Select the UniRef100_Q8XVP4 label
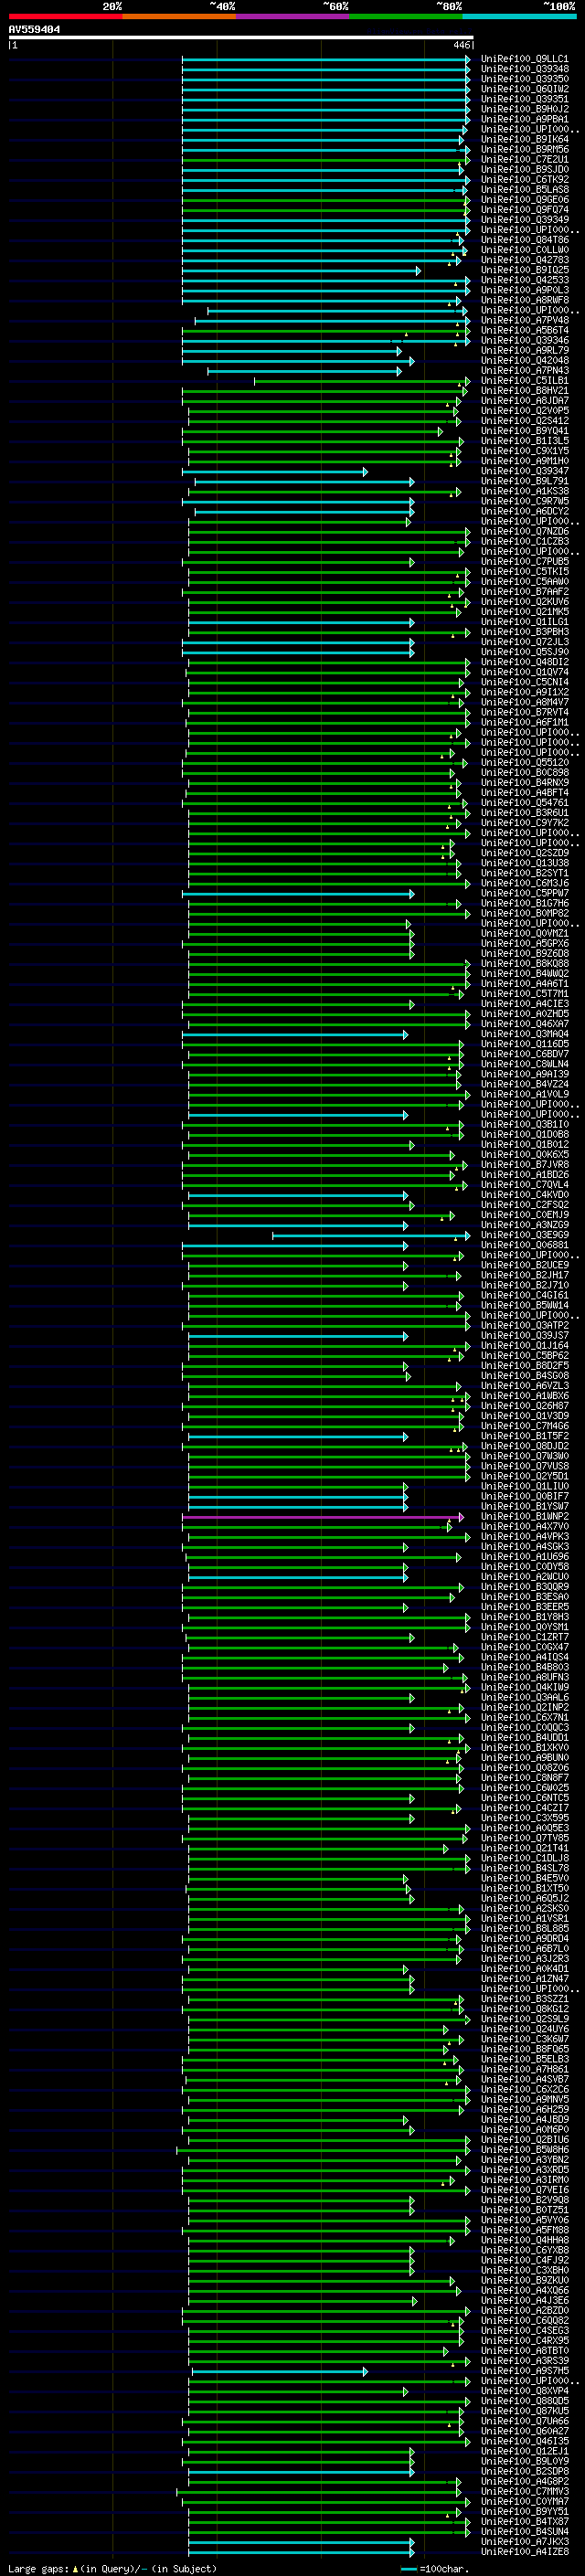 tap(524, 2391)
